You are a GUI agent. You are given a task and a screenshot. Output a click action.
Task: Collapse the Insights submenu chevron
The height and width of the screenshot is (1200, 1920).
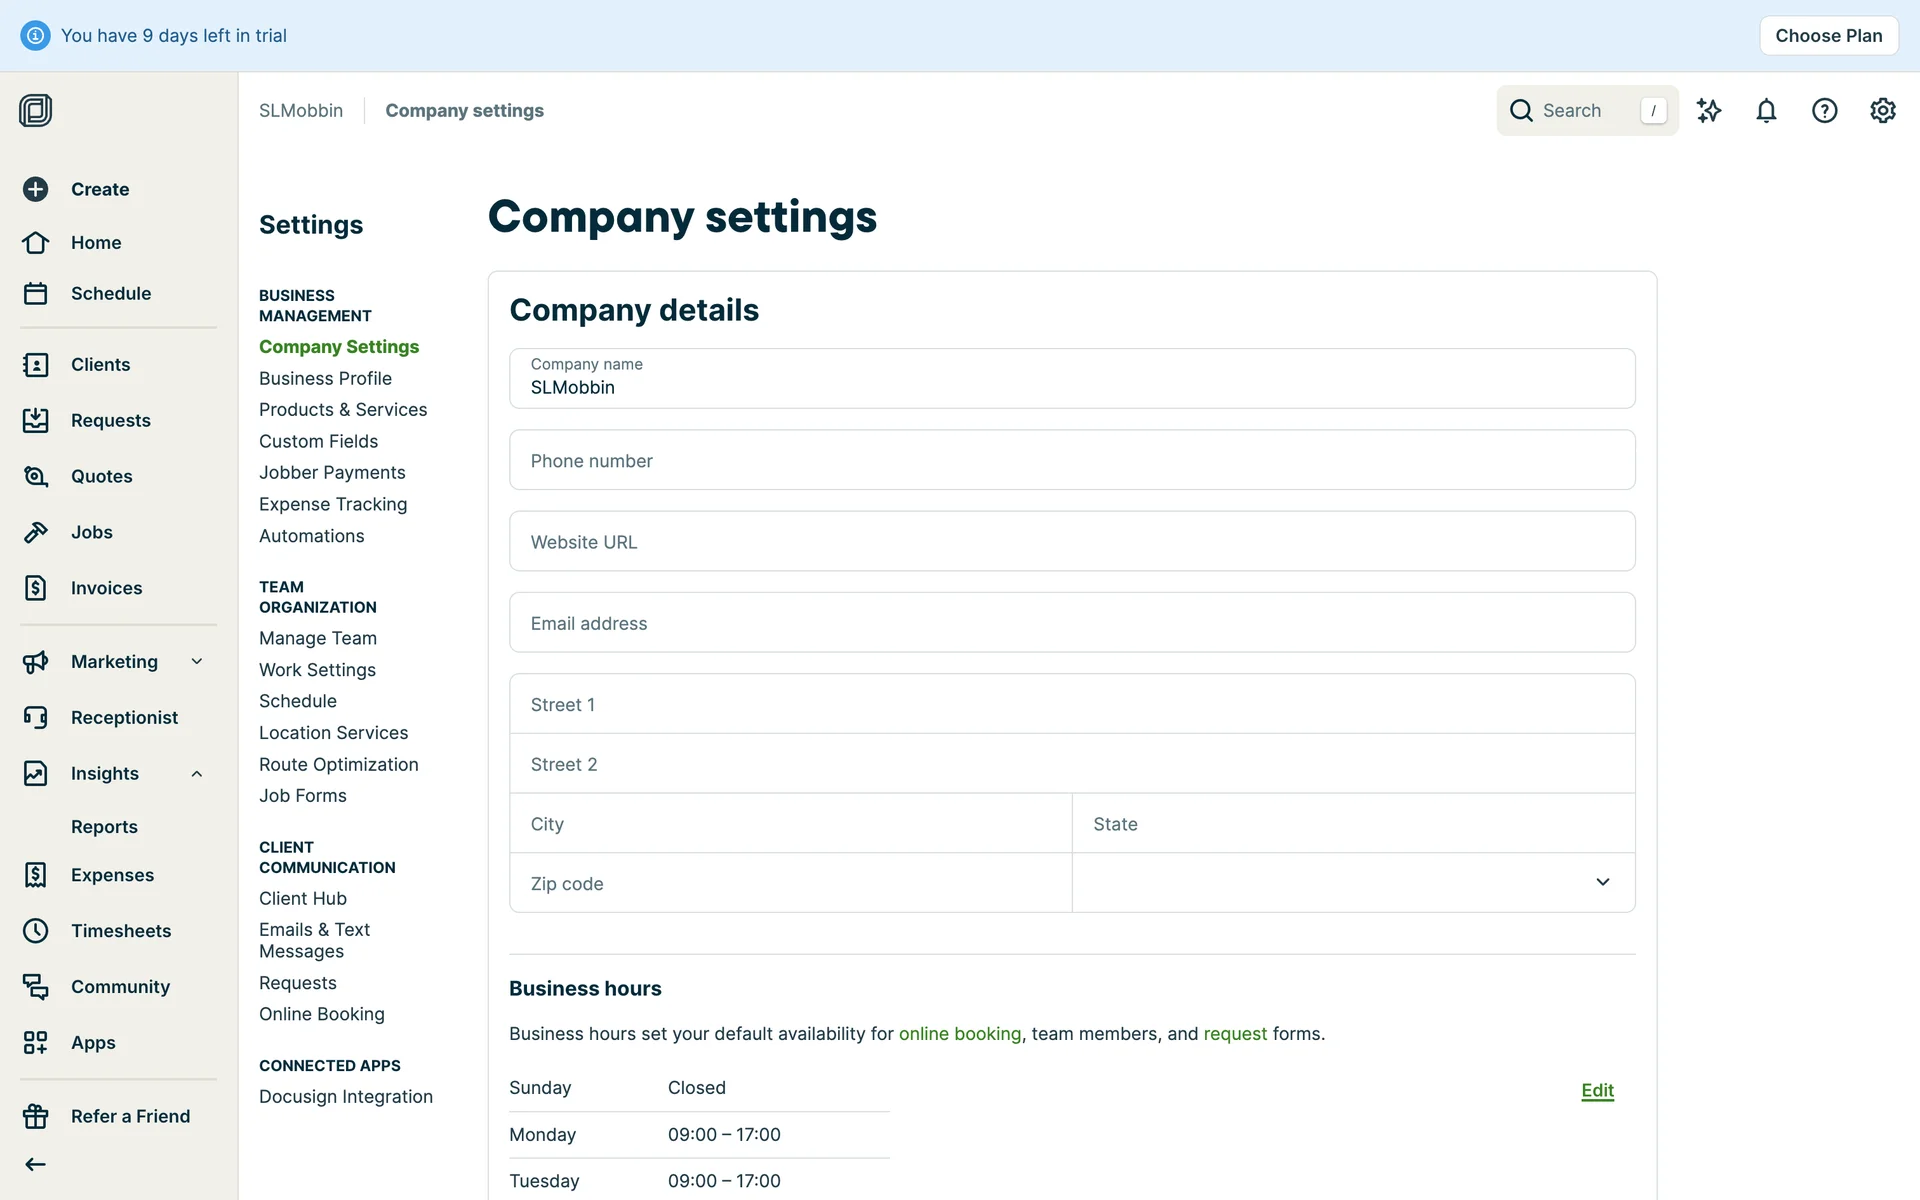[197, 774]
